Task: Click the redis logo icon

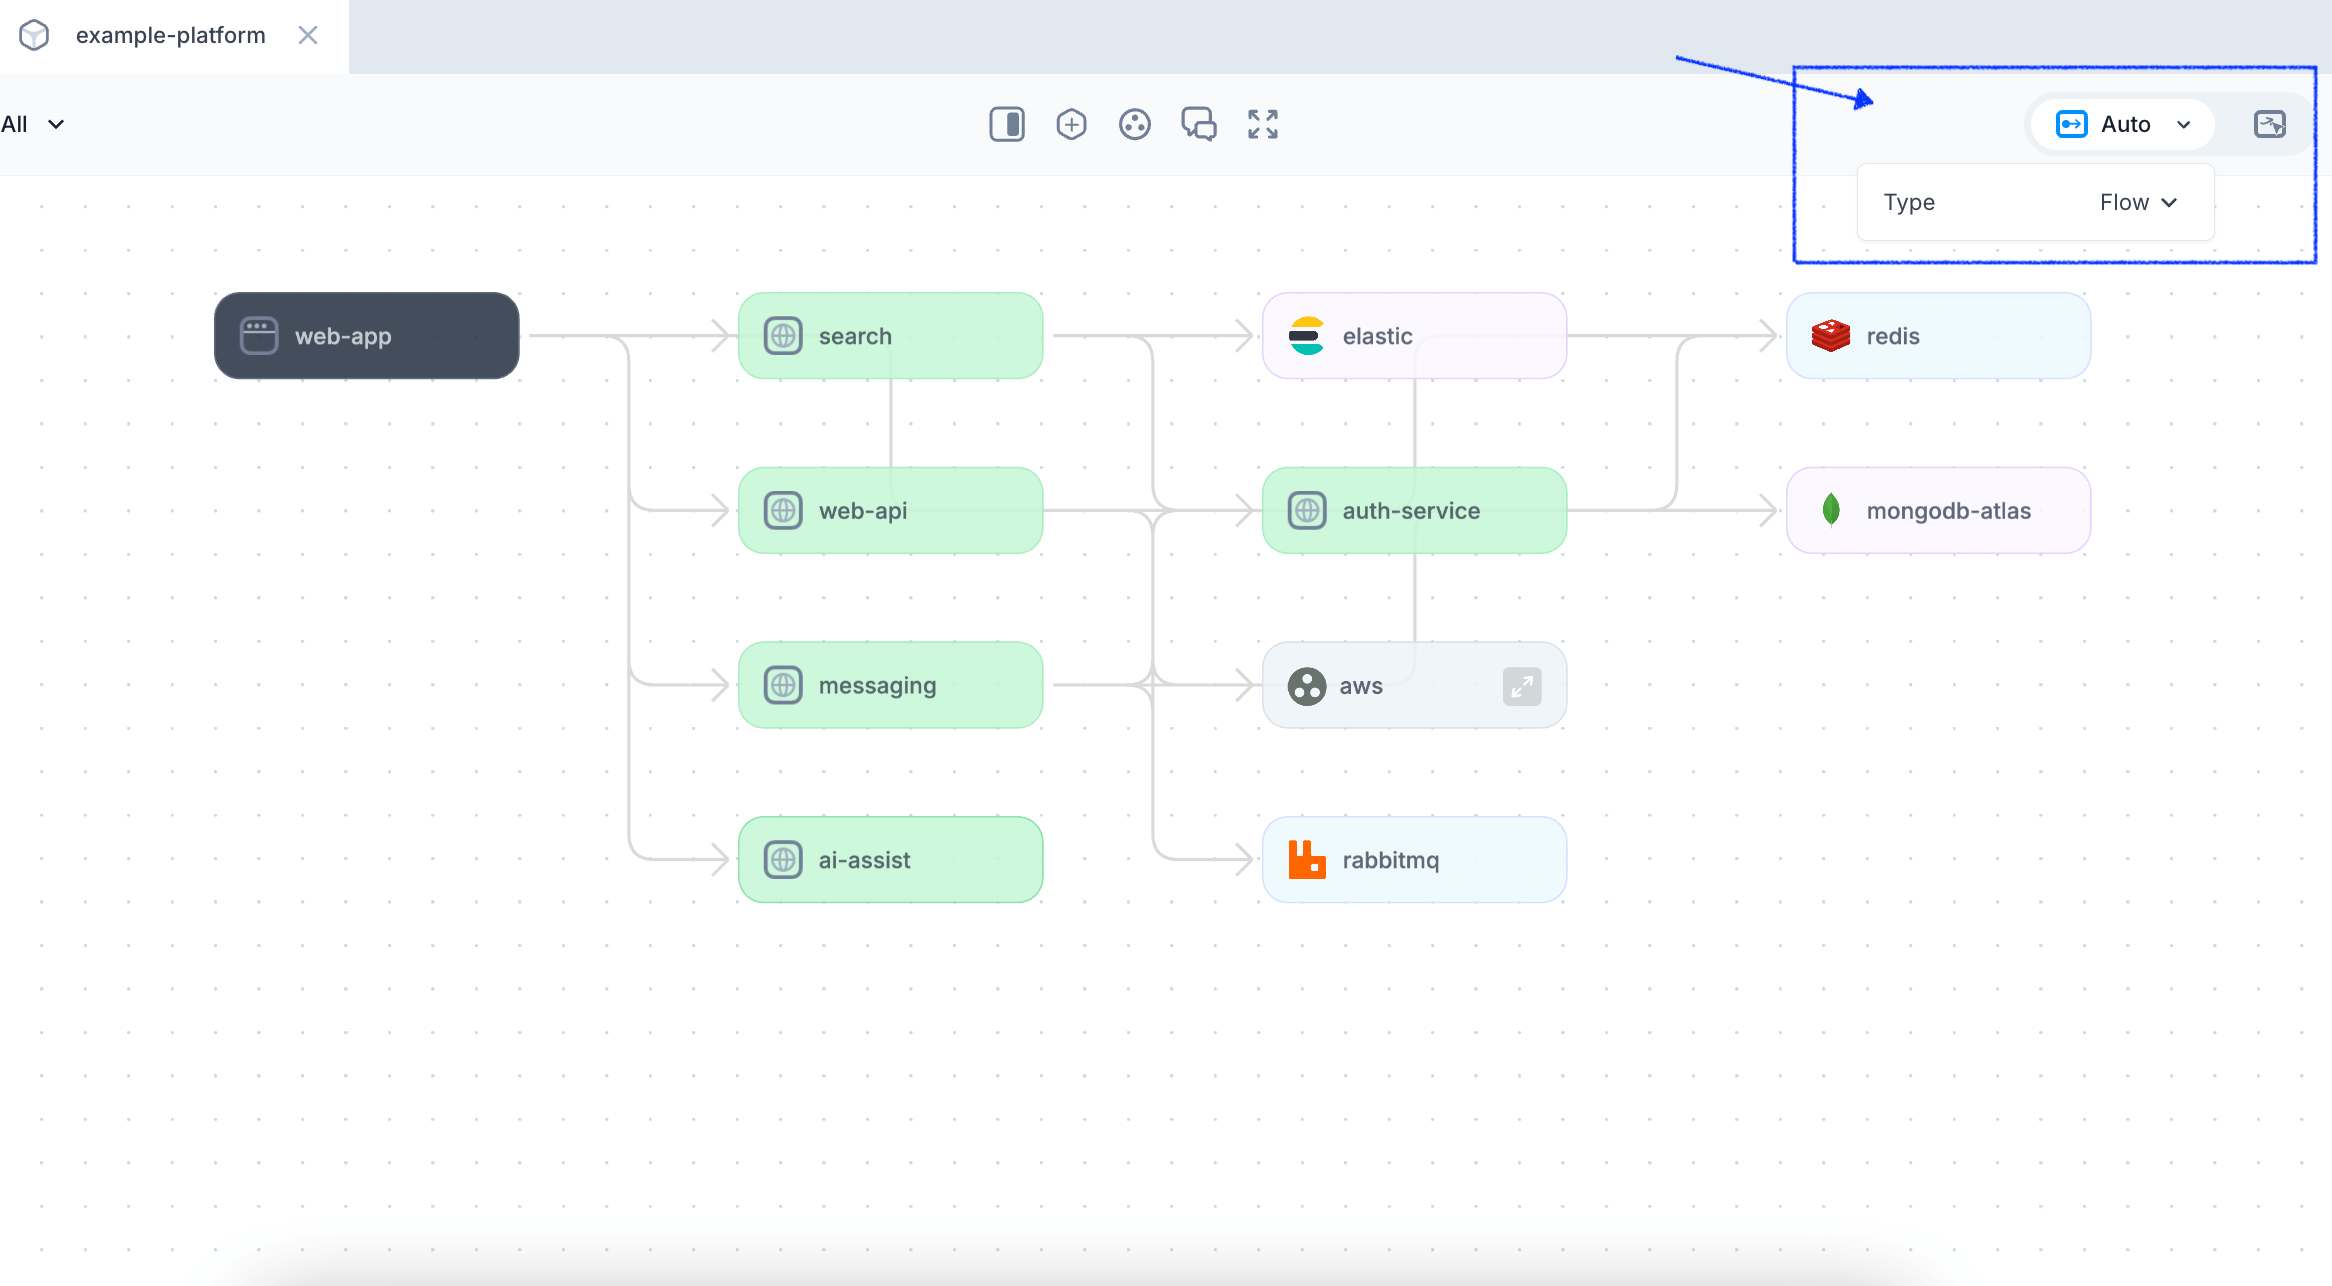Action: click(x=1830, y=336)
